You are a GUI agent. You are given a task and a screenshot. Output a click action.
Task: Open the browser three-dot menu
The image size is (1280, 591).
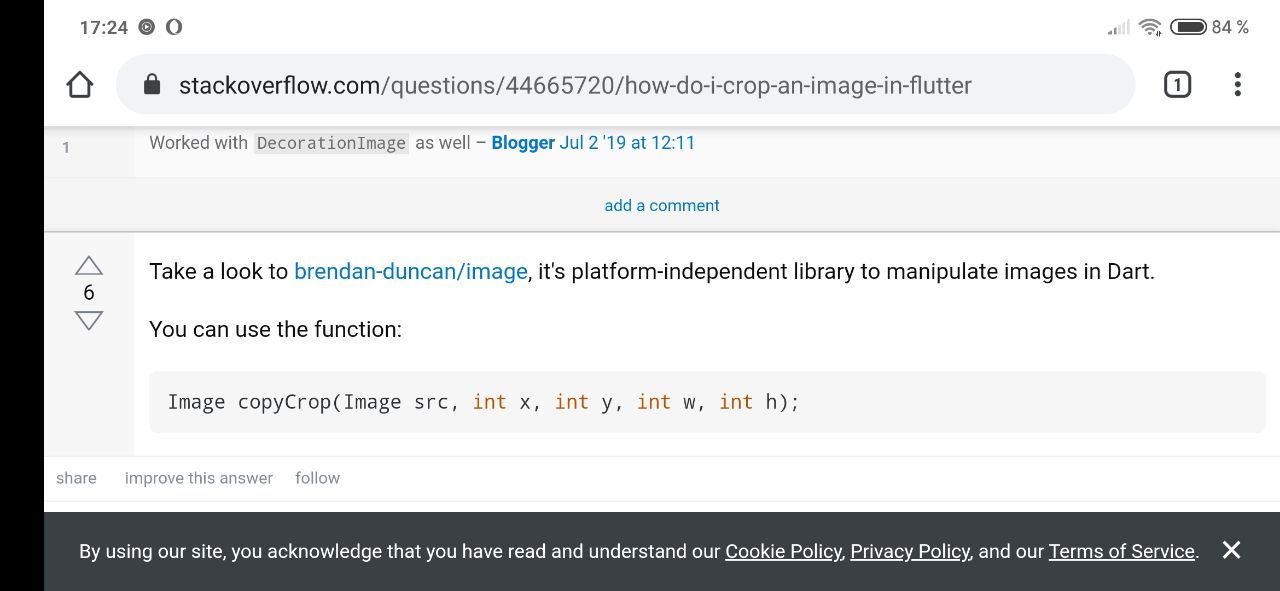[1237, 85]
